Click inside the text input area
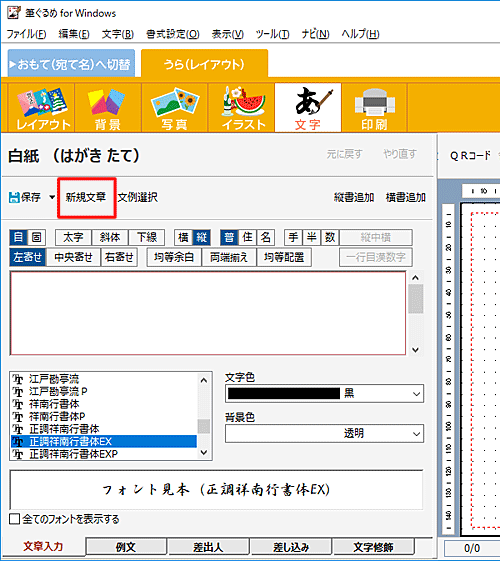Image resolution: width=500 pixels, height=561 pixels. (x=208, y=313)
